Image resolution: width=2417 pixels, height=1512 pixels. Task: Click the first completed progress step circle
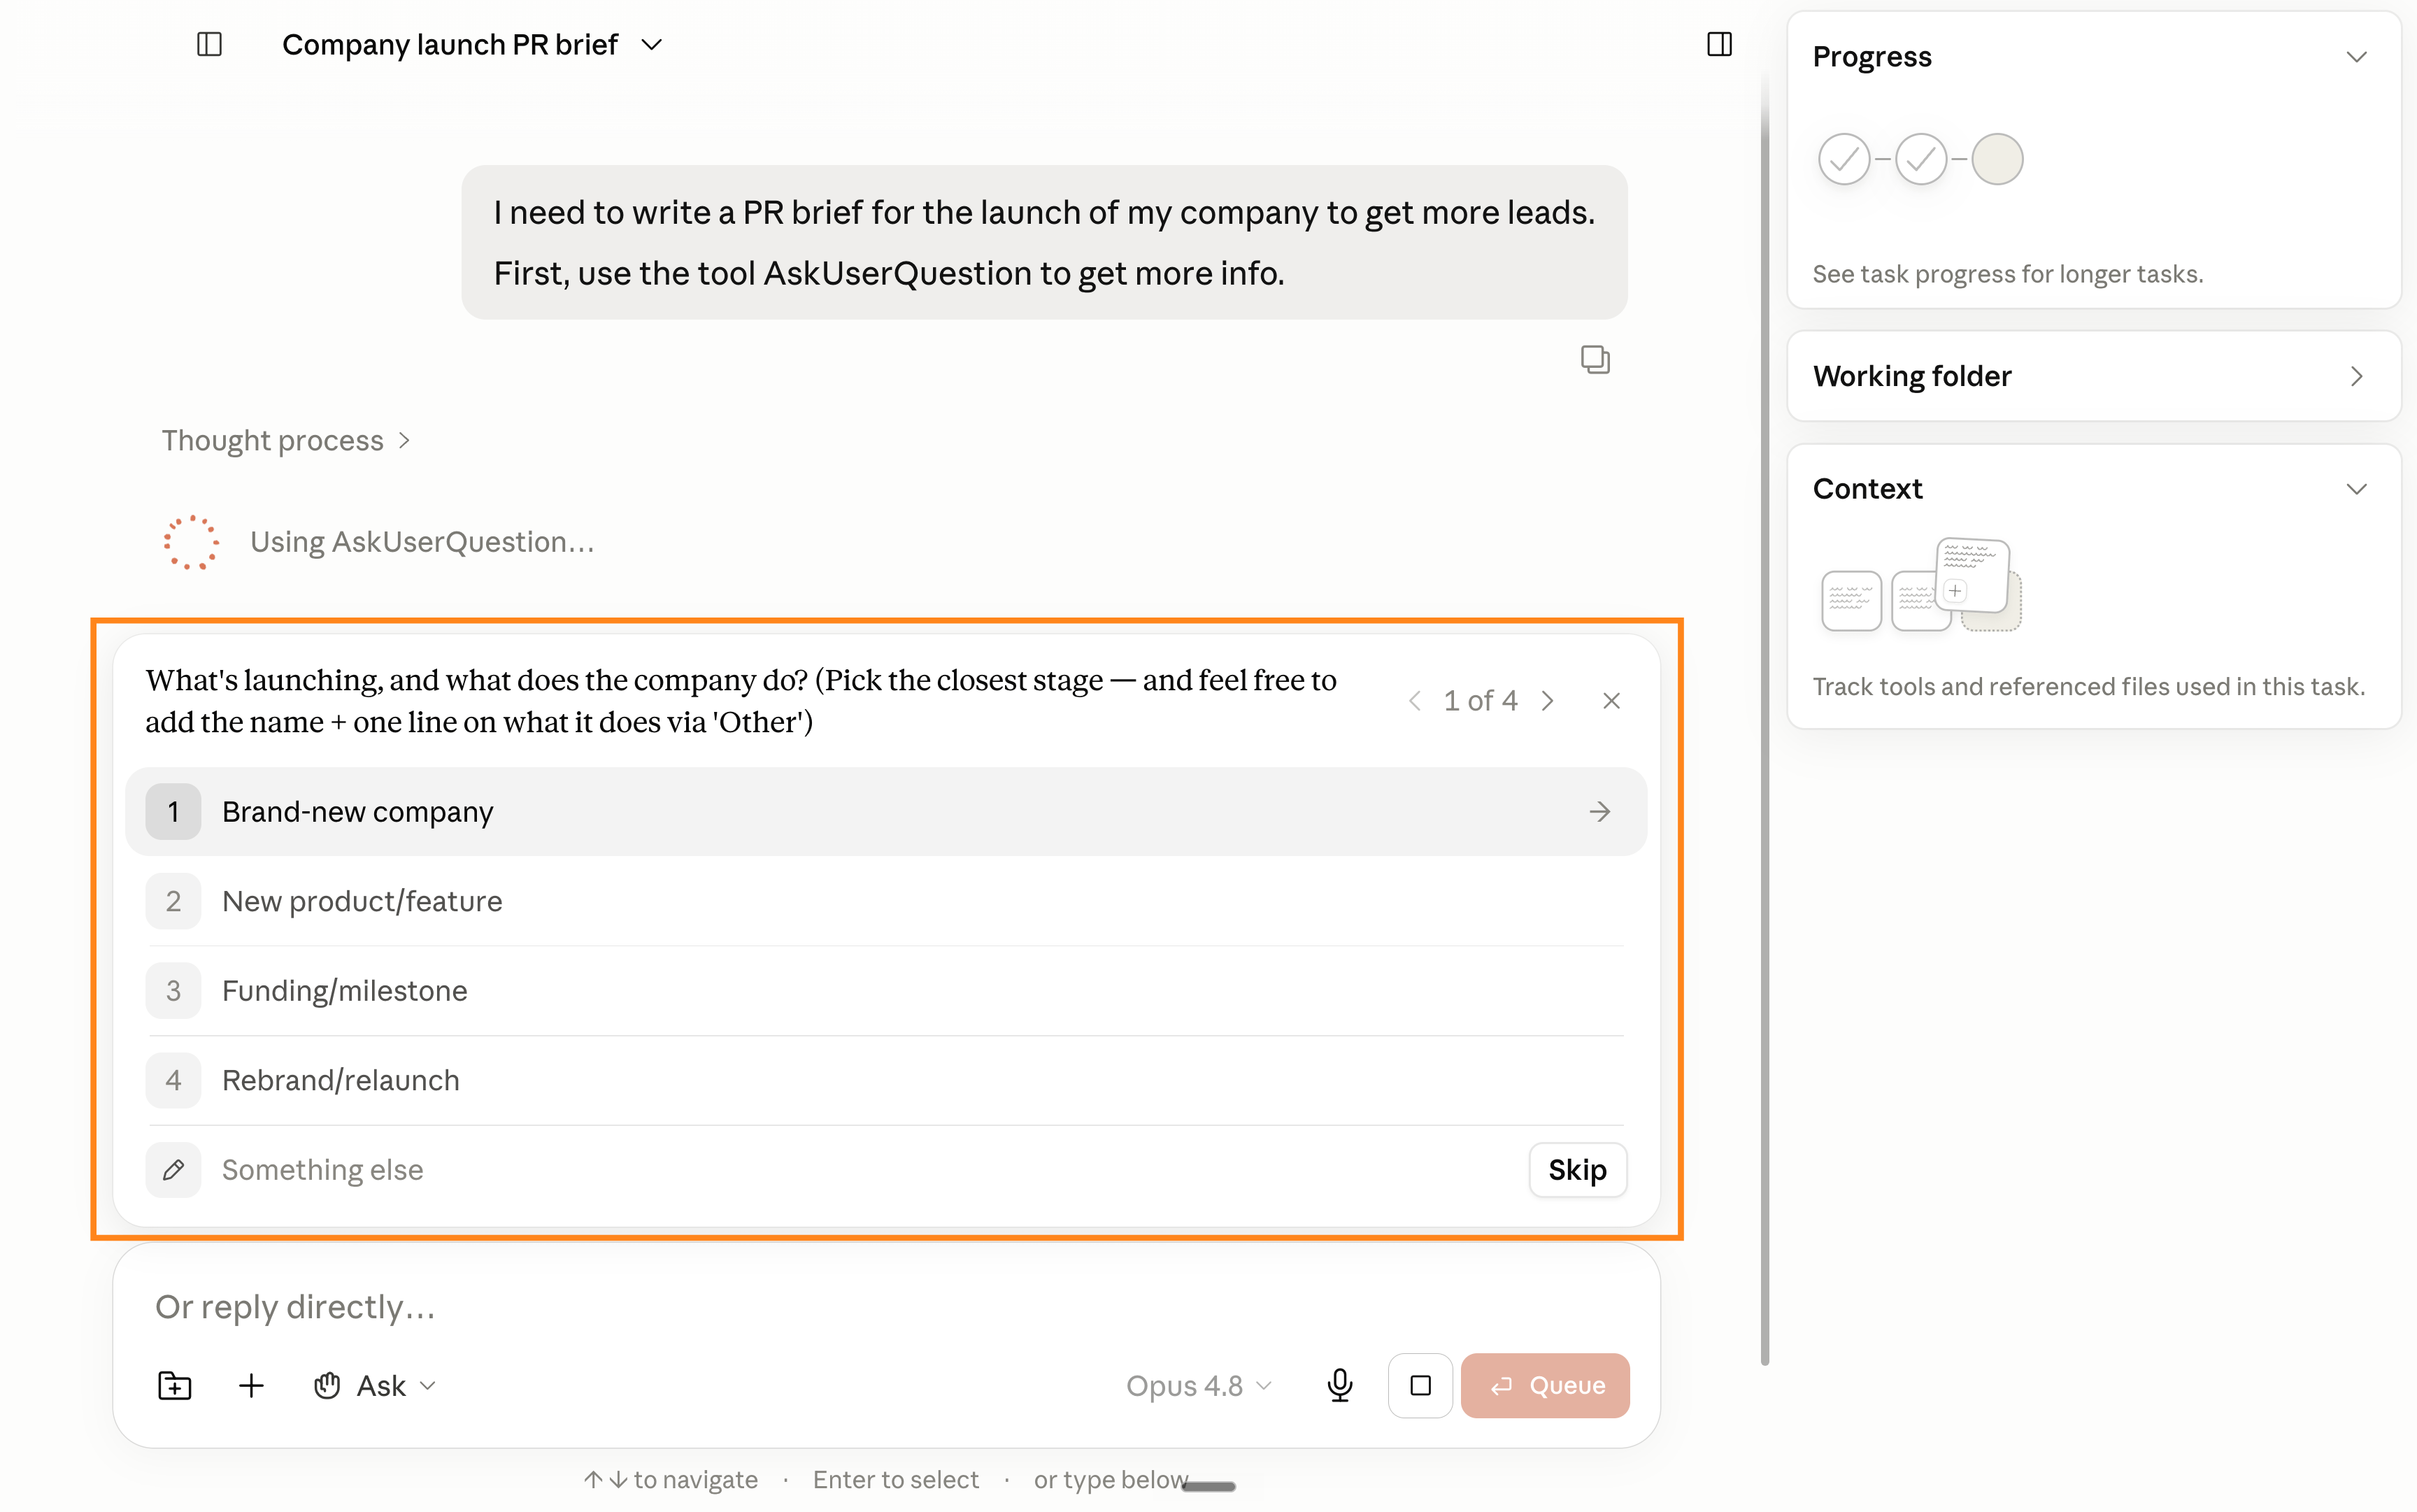[1843, 159]
